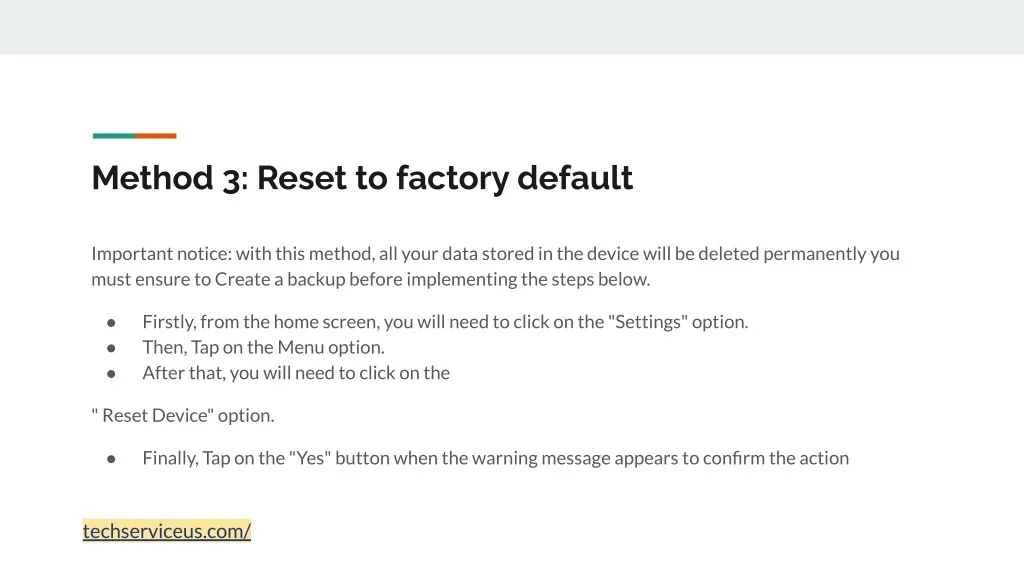Click the word 'Menu' in the second bullet
The image size is (1024, 576).
[300, 347]
